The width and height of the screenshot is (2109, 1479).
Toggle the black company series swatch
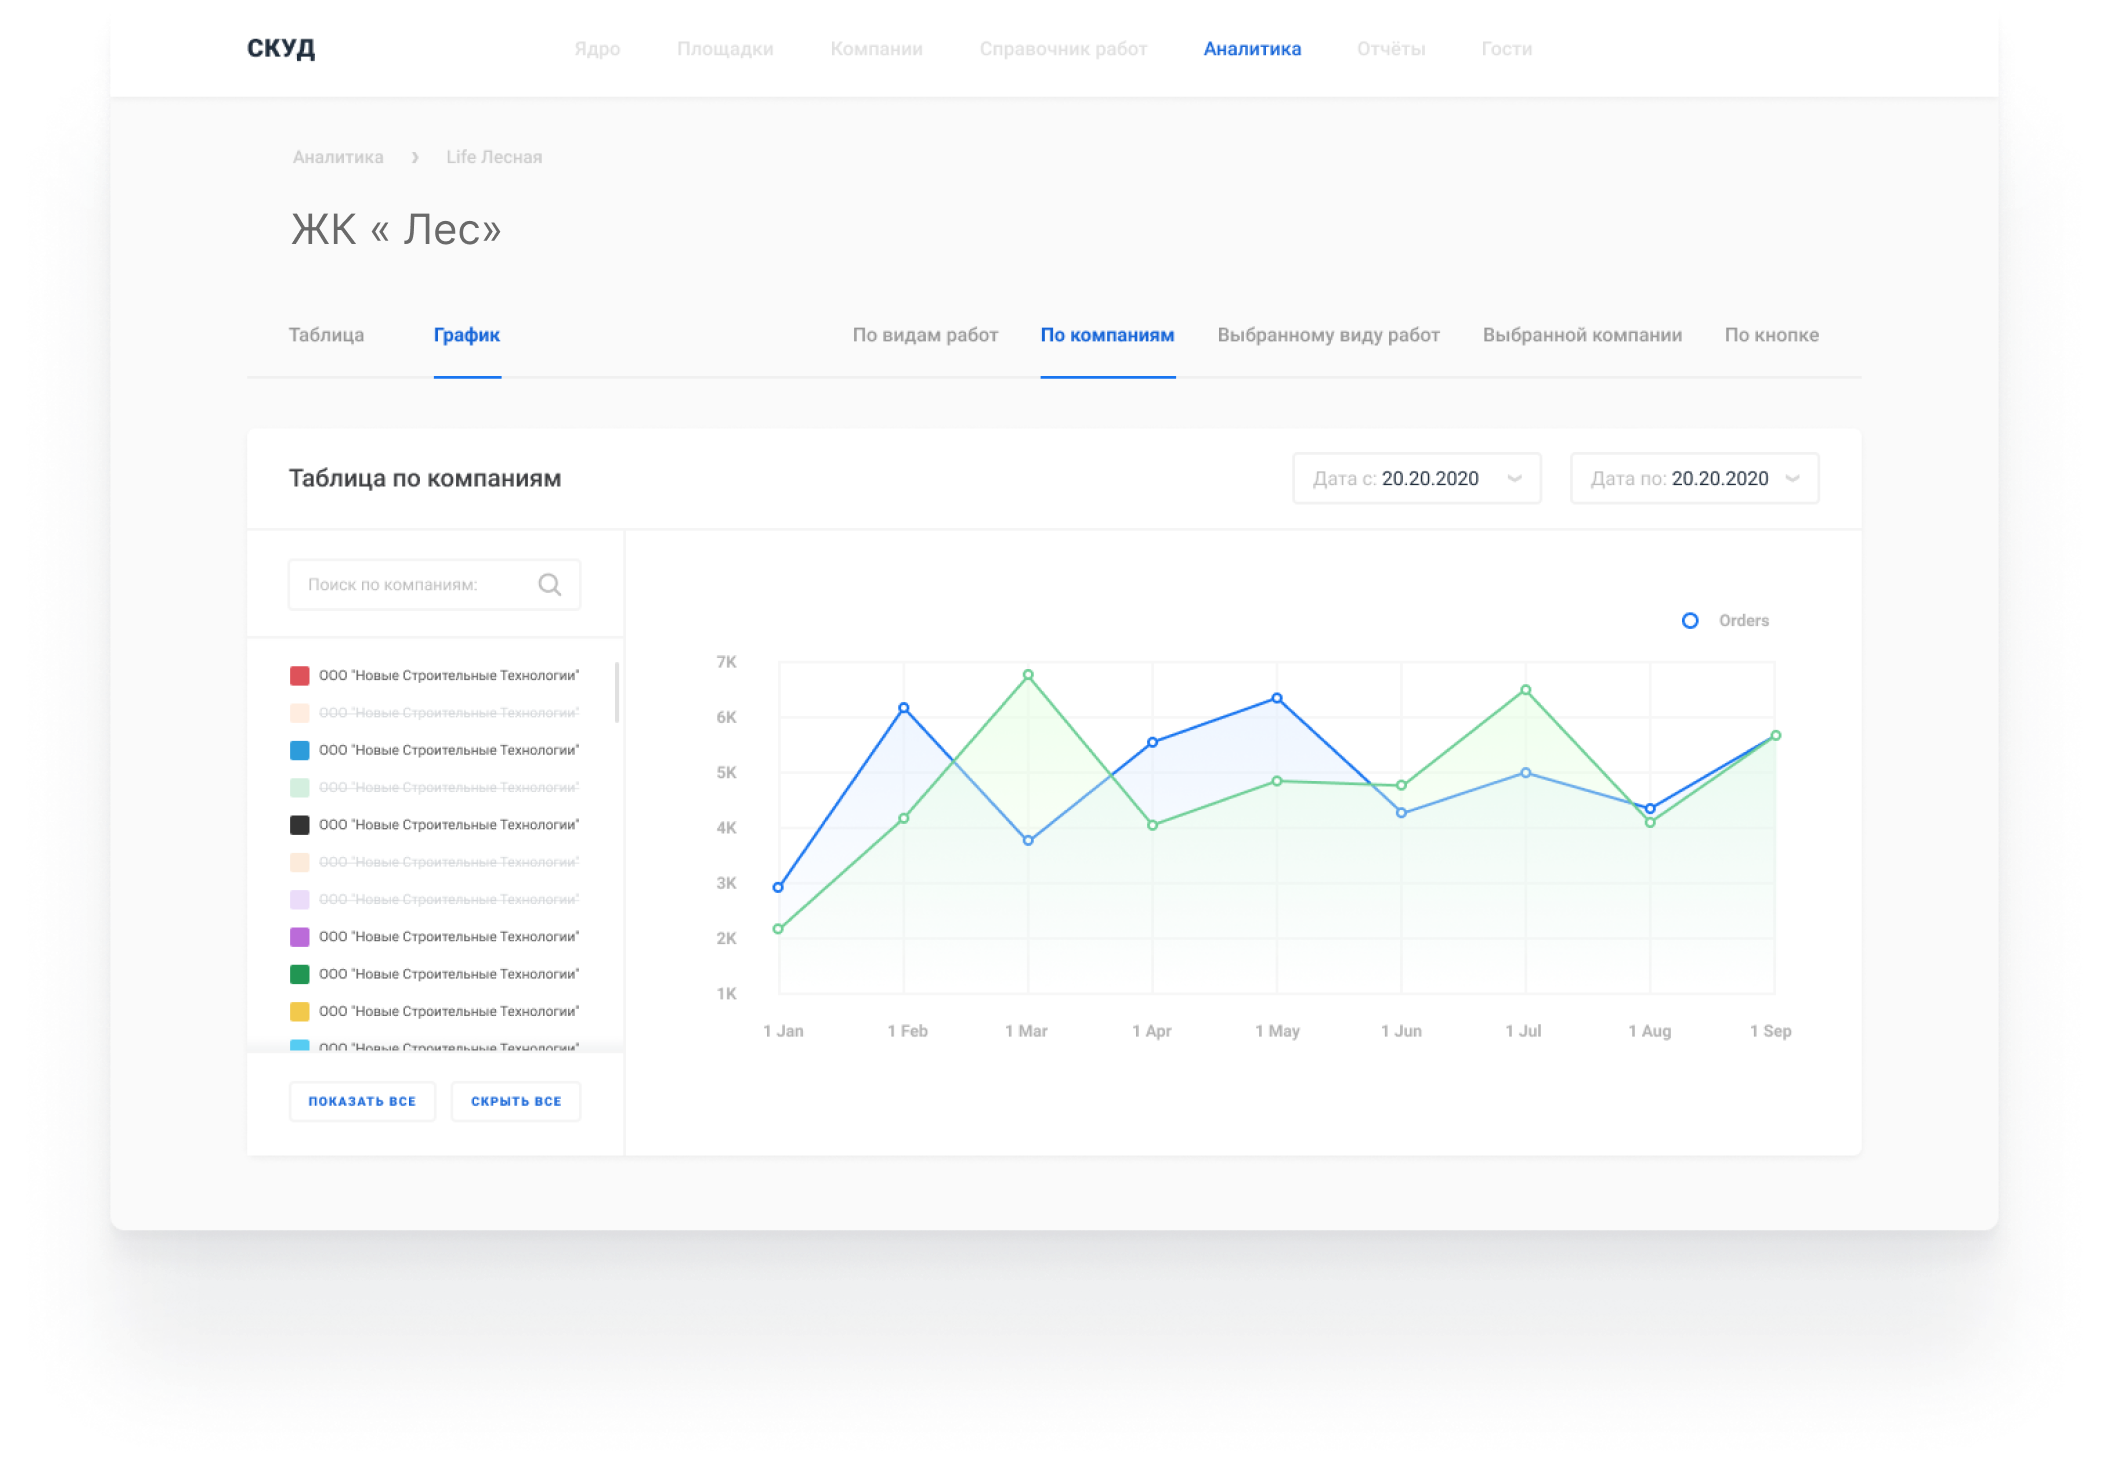pos(299,825)
